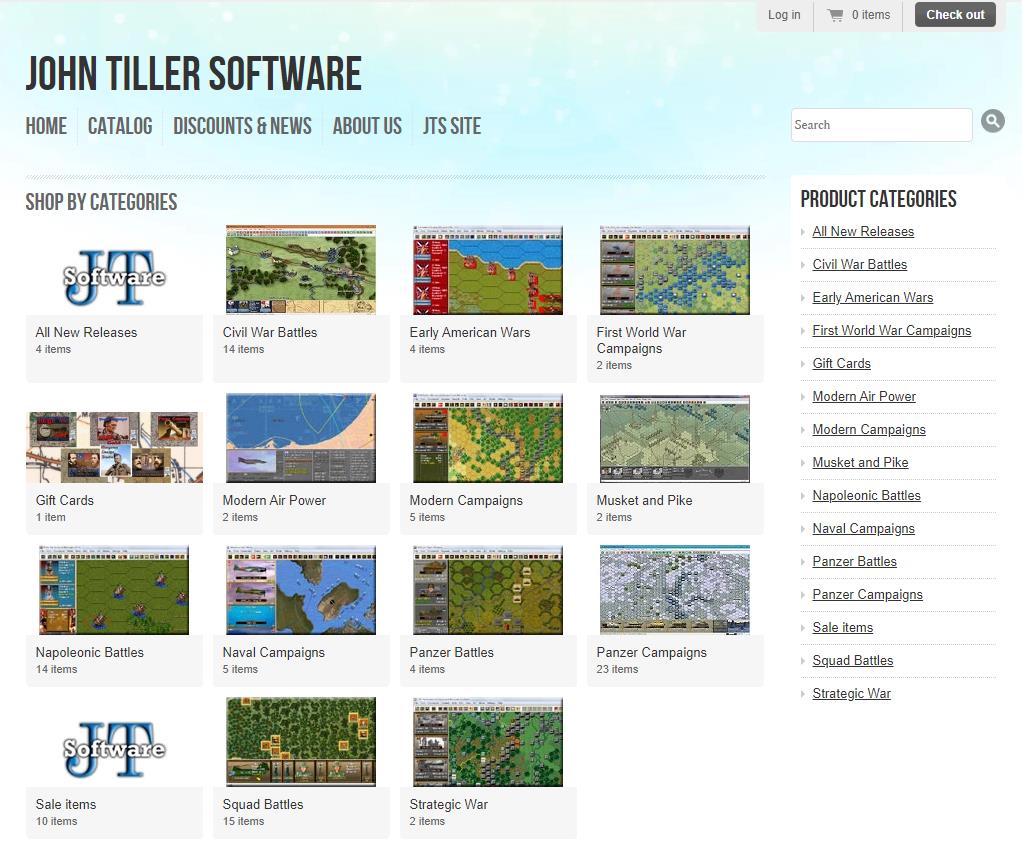
Task: Visit the JTS SITE menu link
Action: (452, 126)
